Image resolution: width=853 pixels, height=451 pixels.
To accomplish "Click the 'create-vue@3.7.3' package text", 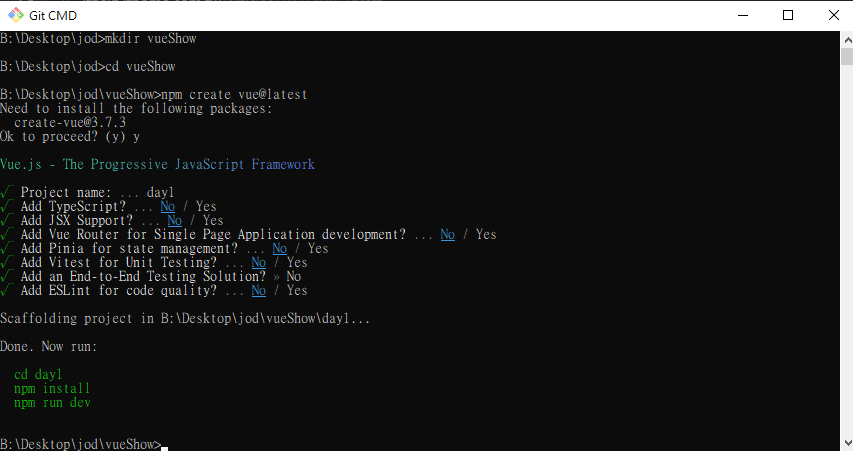I will (70, 122).
